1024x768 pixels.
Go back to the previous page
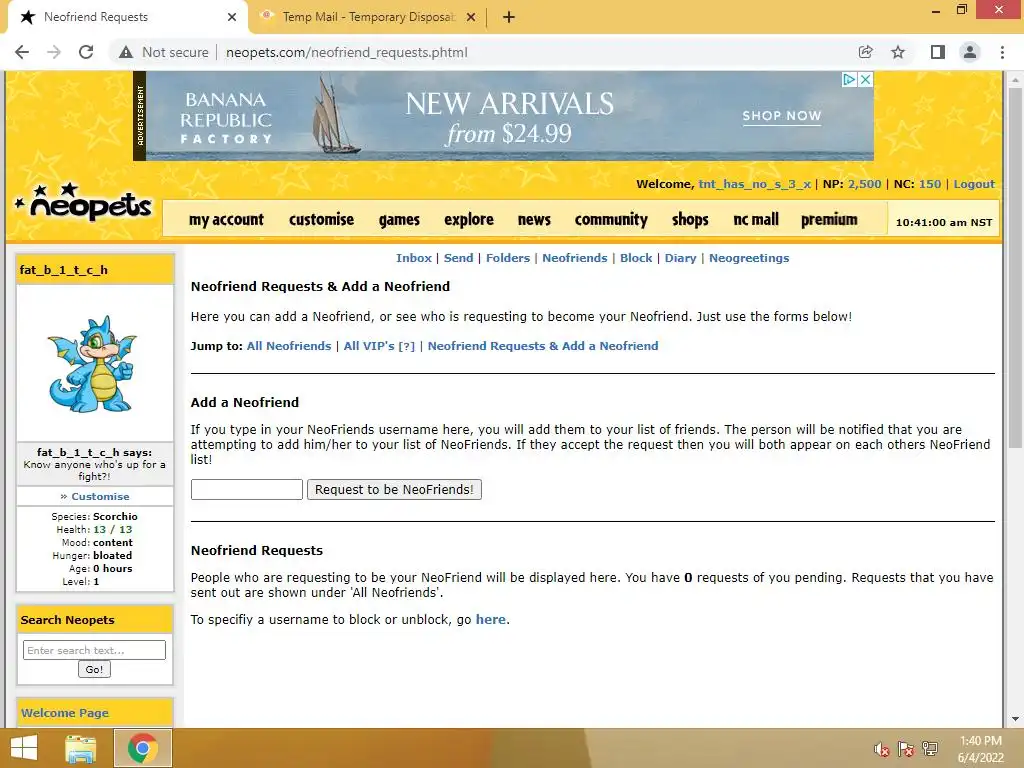click(x=22, y=52)
